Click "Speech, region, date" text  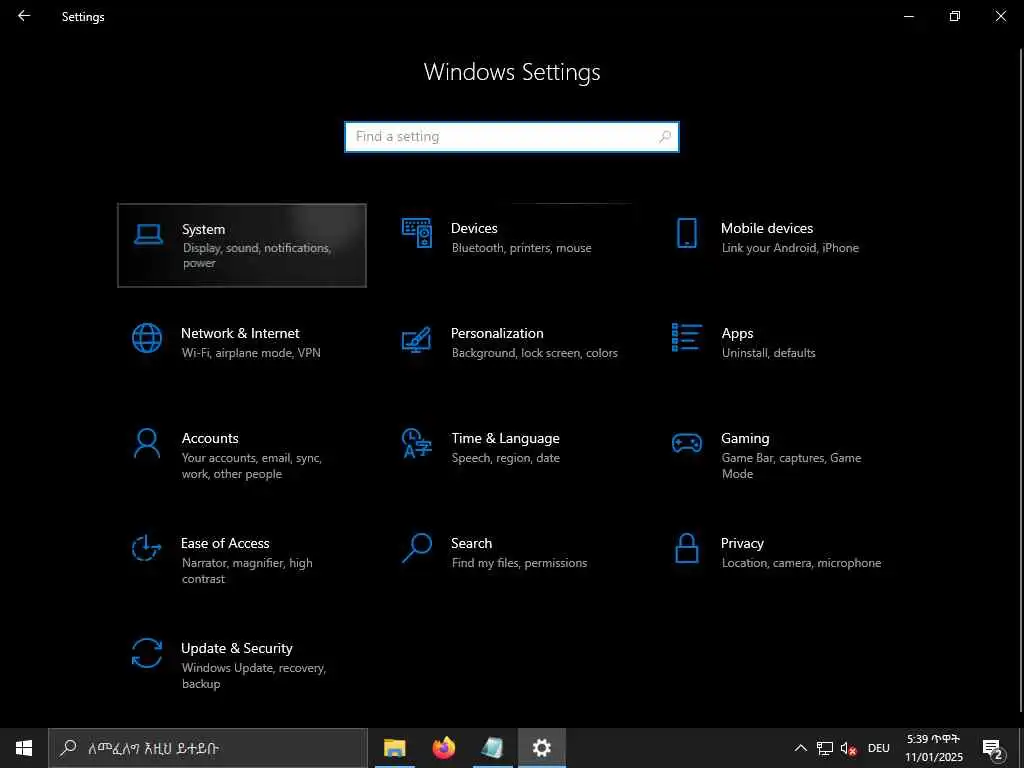pyautogui.click(x=505, y=458)
